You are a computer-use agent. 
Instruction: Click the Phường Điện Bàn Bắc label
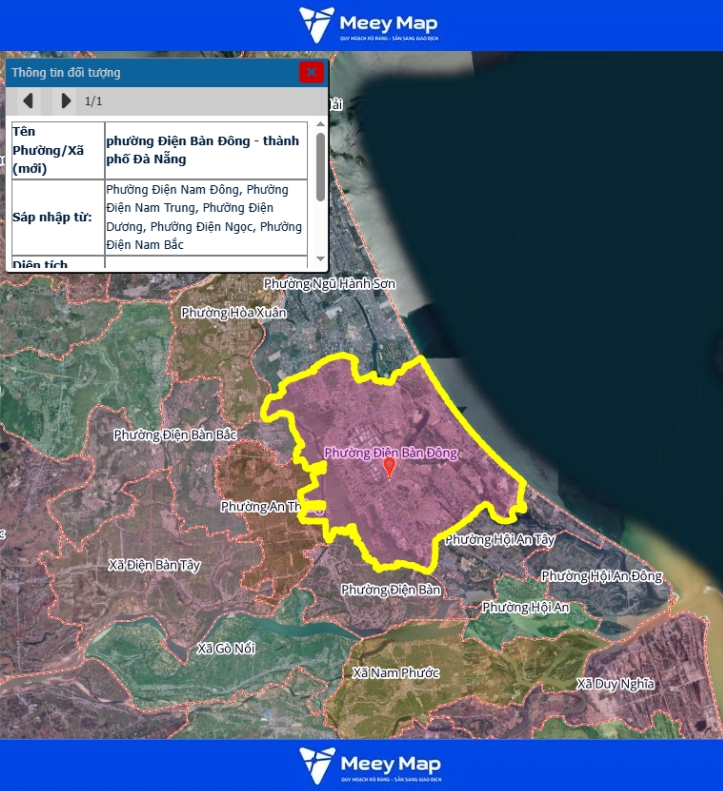click(174, 435)
